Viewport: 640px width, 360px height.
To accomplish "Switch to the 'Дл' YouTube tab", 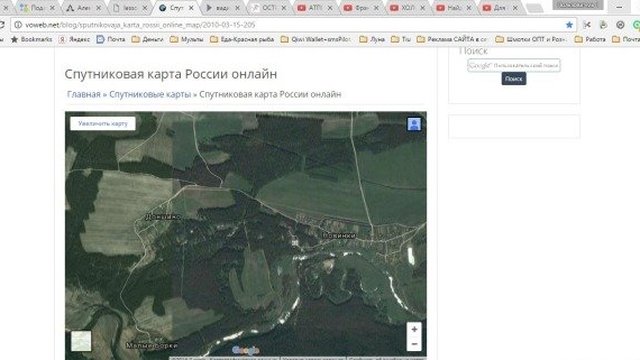I will point(499,8).
